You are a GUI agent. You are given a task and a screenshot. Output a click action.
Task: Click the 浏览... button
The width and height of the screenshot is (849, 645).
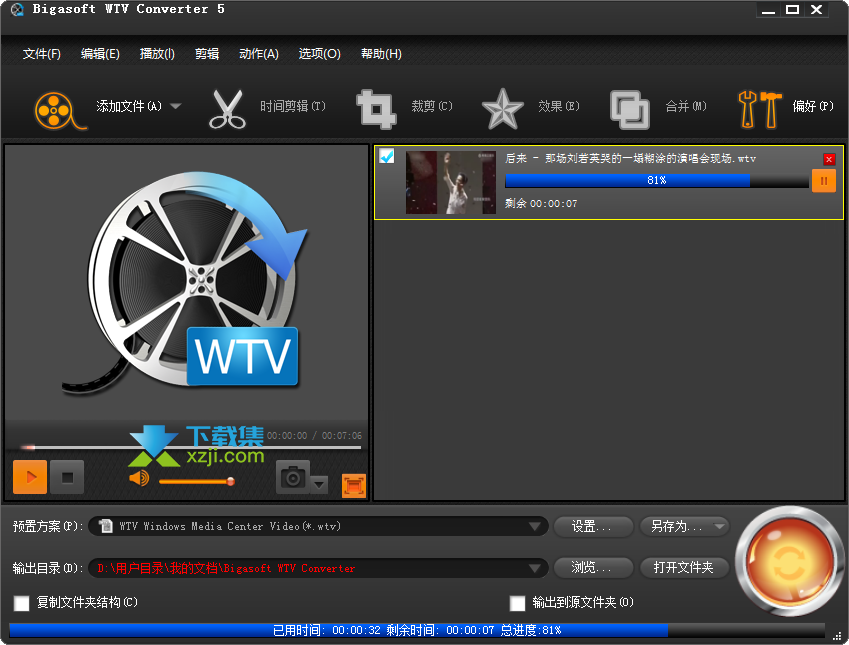pos(593,568)
